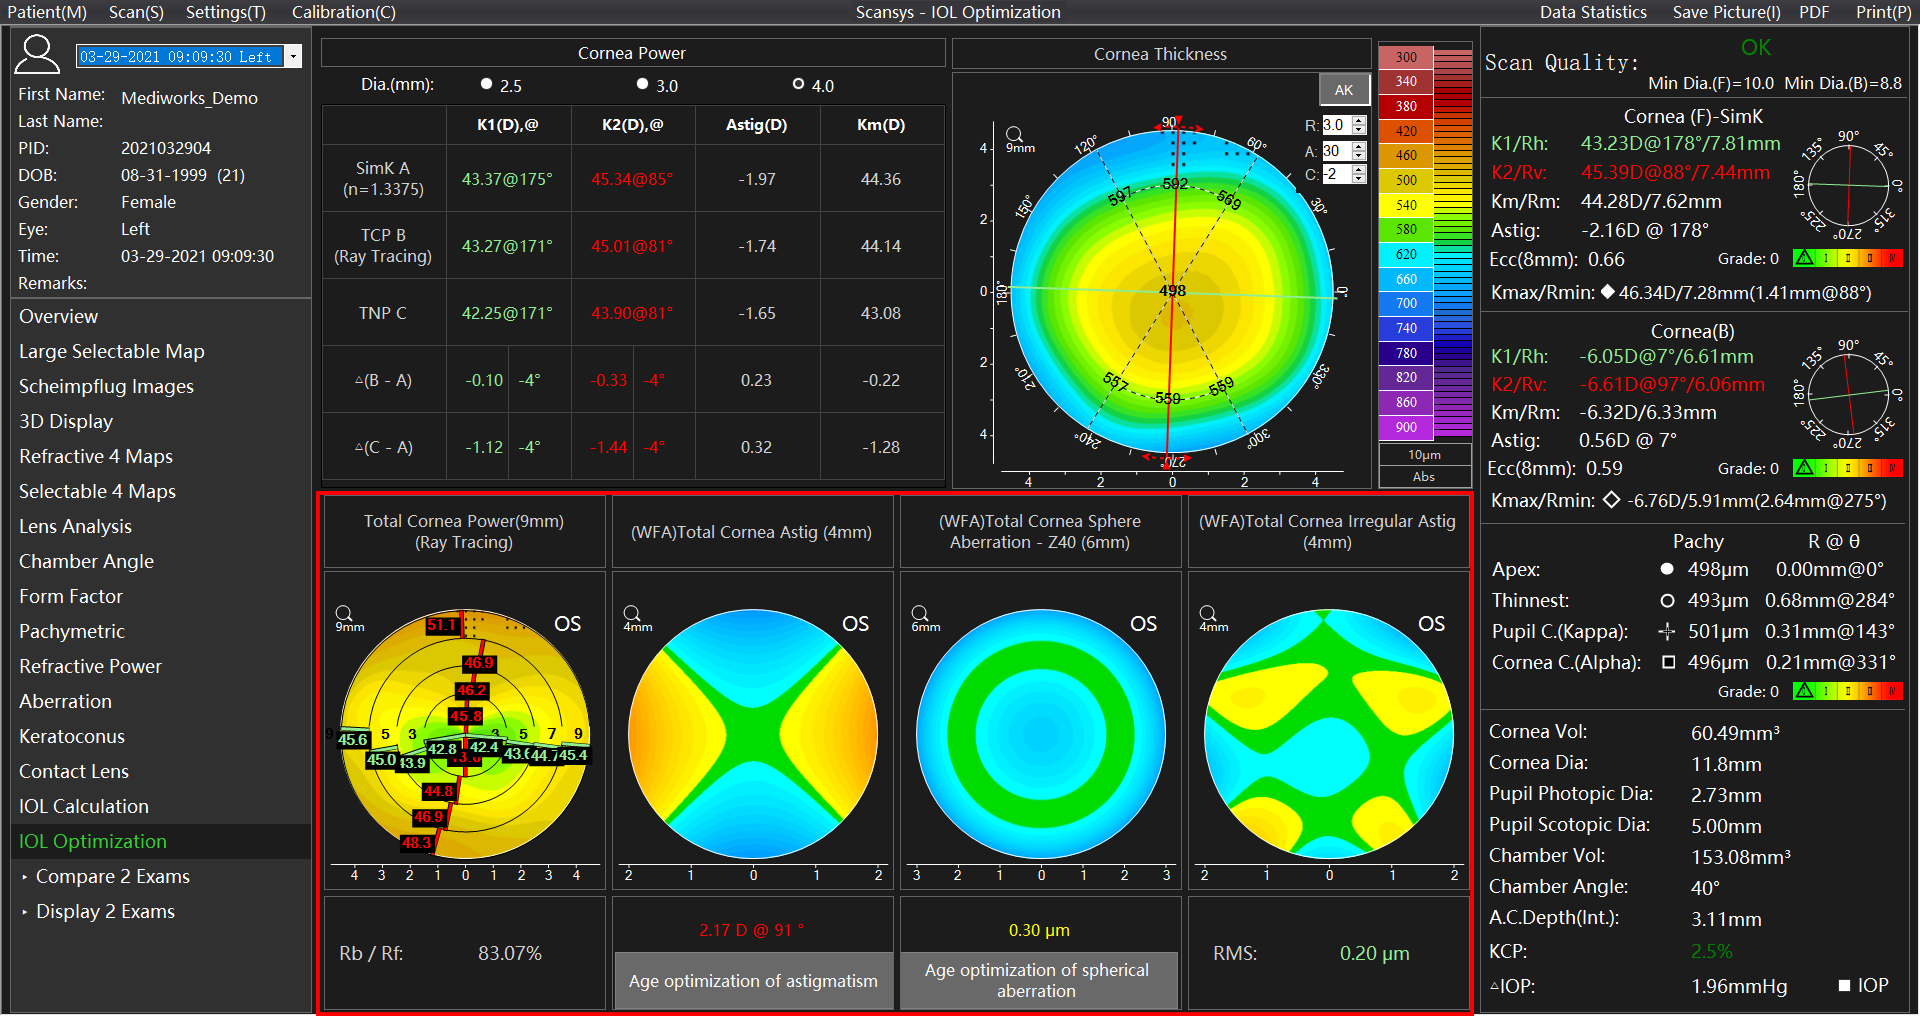
Task: Open 3D Display view
Action: point(161,421)
